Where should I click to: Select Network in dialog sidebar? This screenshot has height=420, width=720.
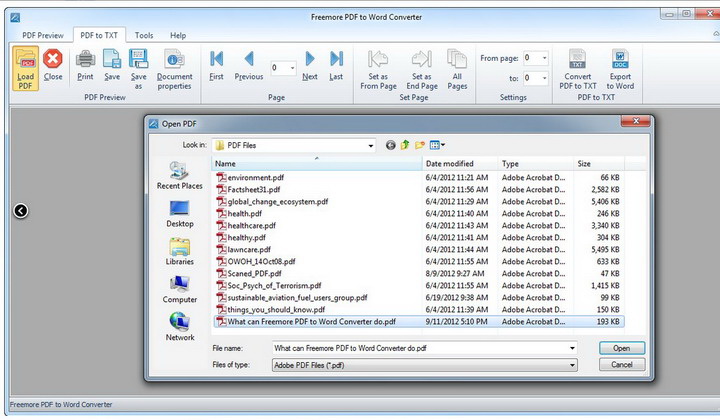pos(180,327)
